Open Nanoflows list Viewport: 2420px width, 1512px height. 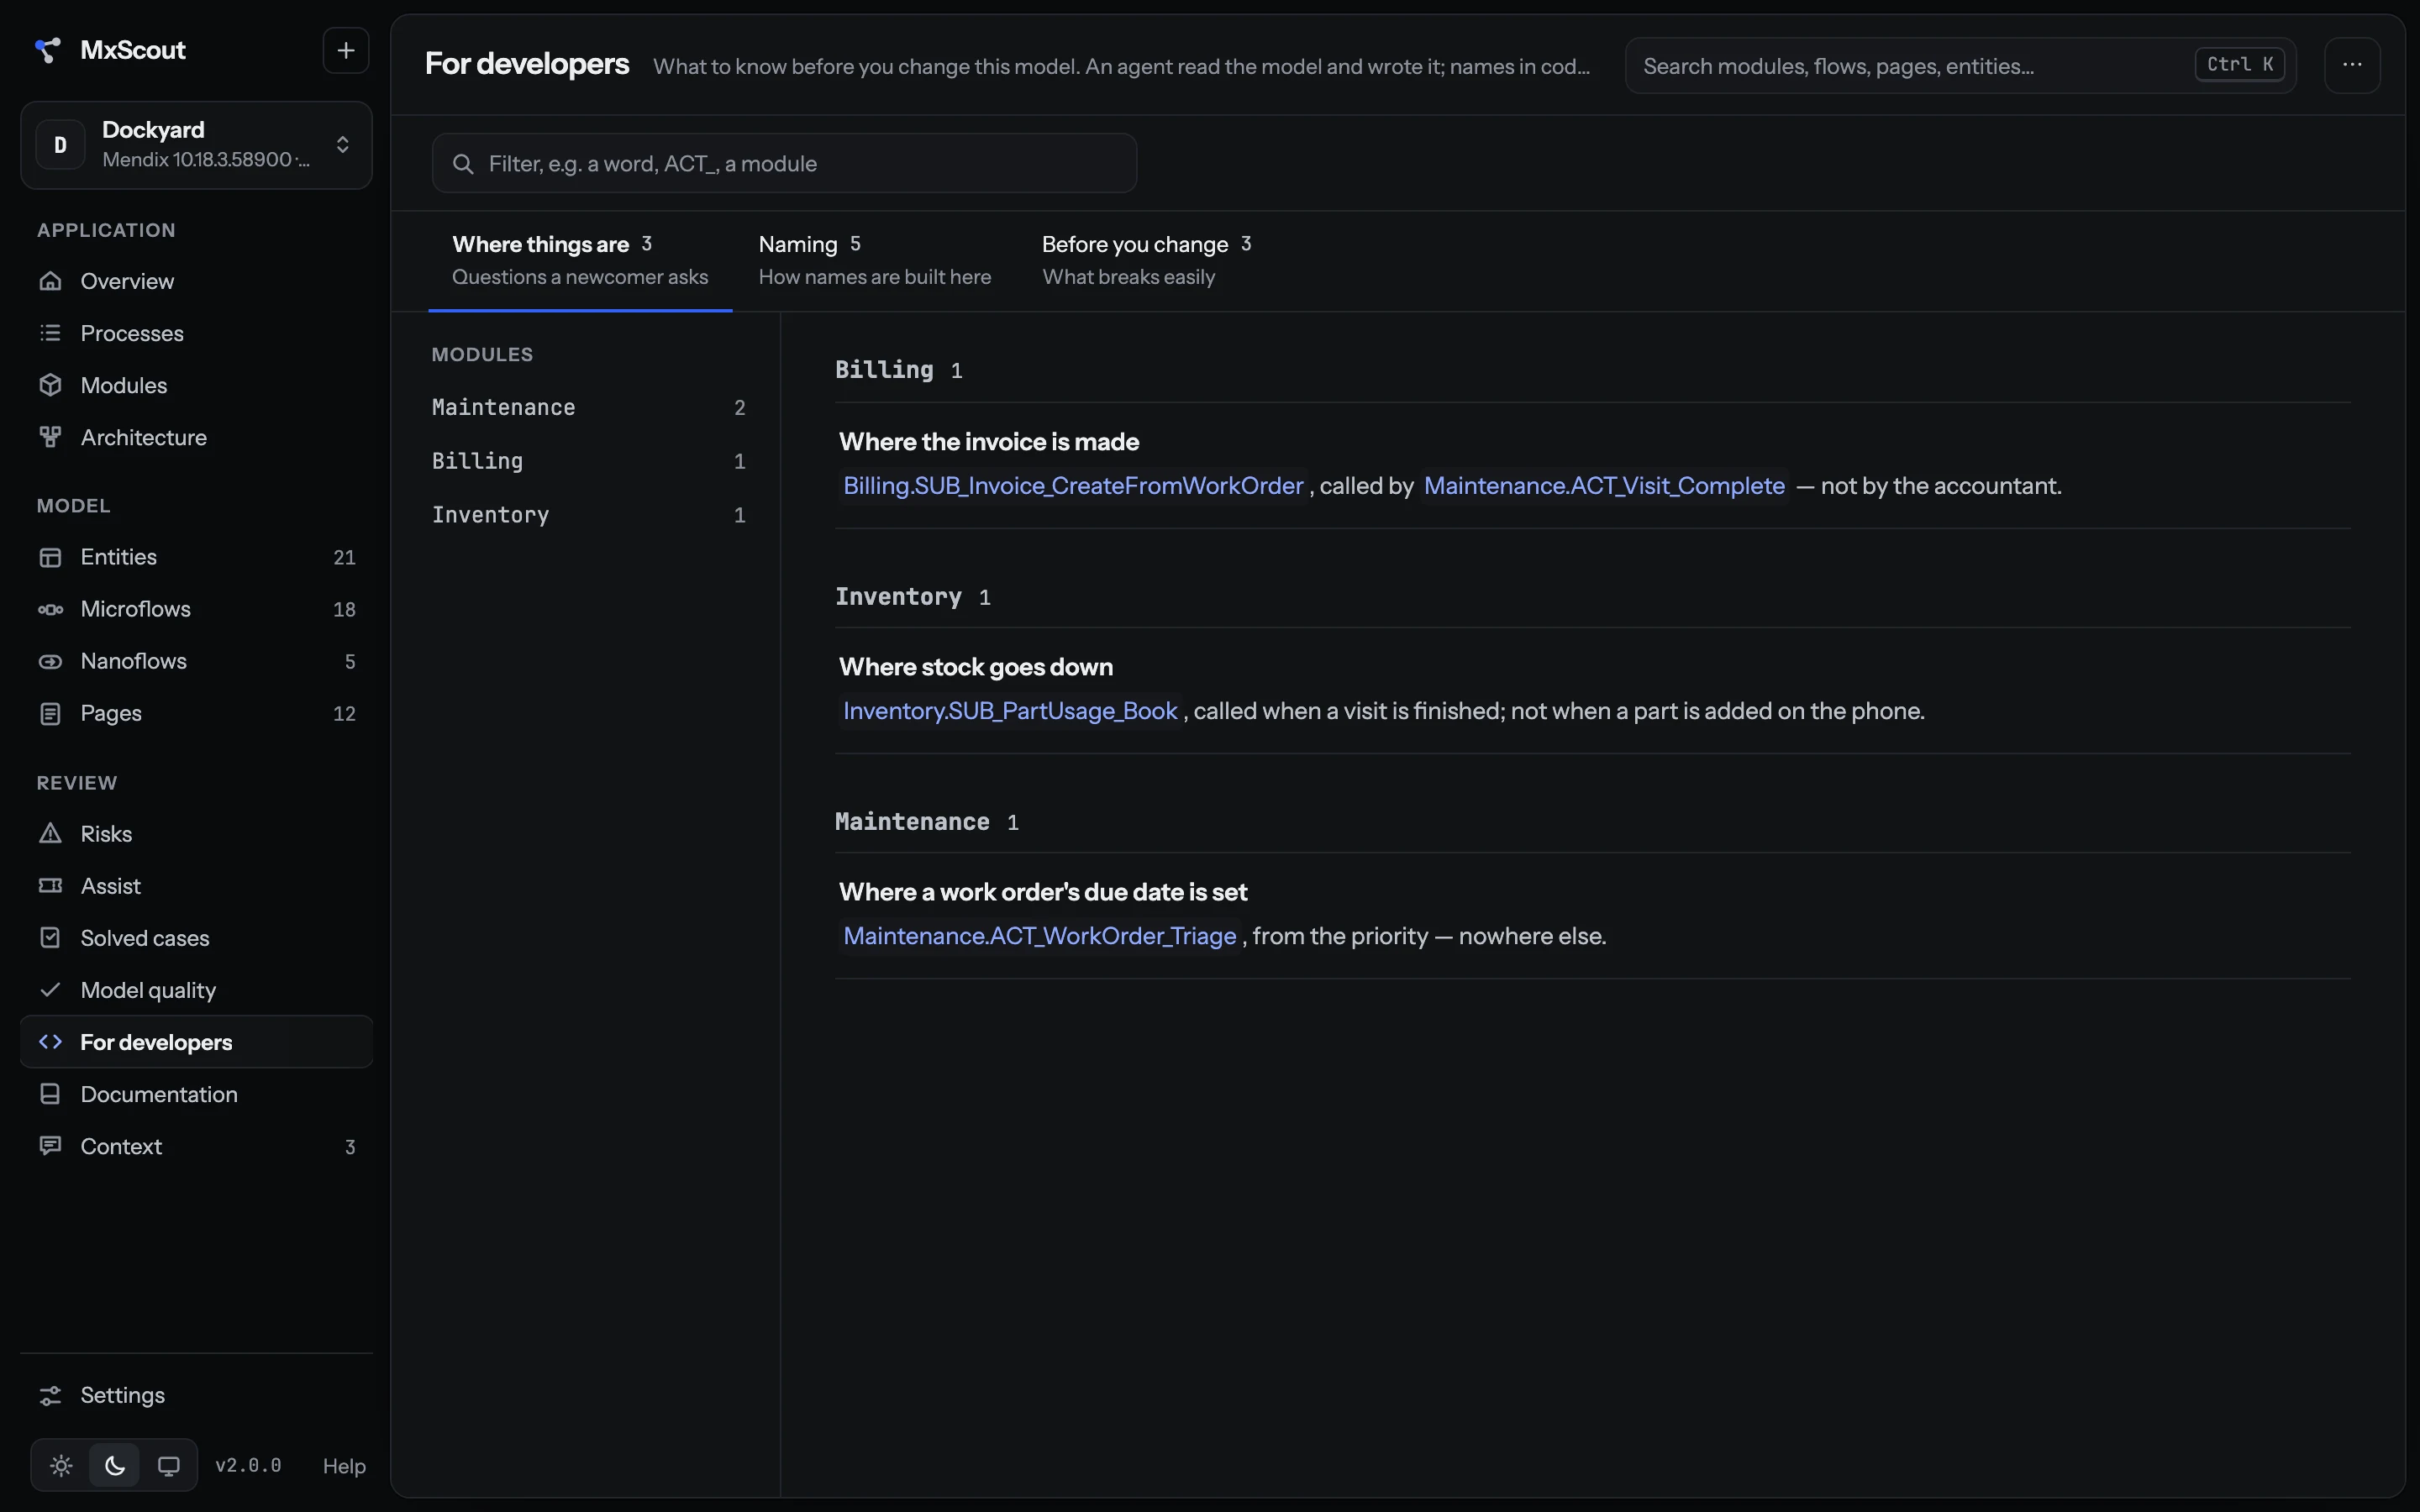click(196, 661)
